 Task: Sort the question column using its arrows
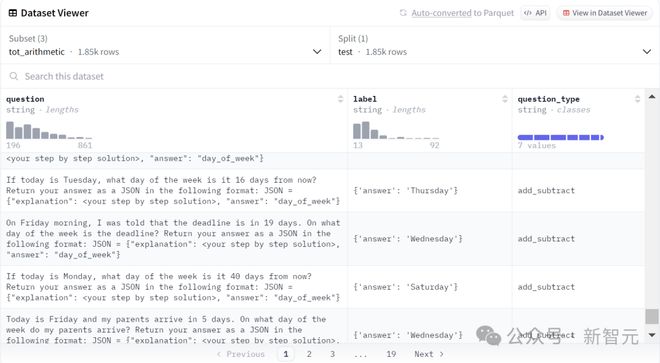(340, 99)
